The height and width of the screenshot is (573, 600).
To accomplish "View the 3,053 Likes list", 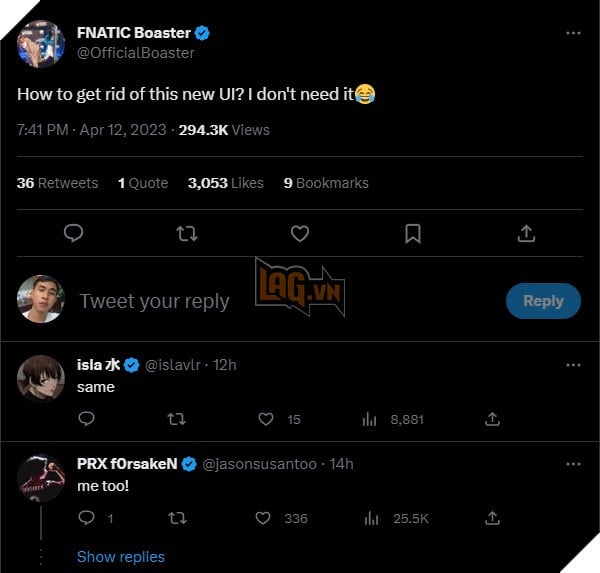I will pos(226,183).
